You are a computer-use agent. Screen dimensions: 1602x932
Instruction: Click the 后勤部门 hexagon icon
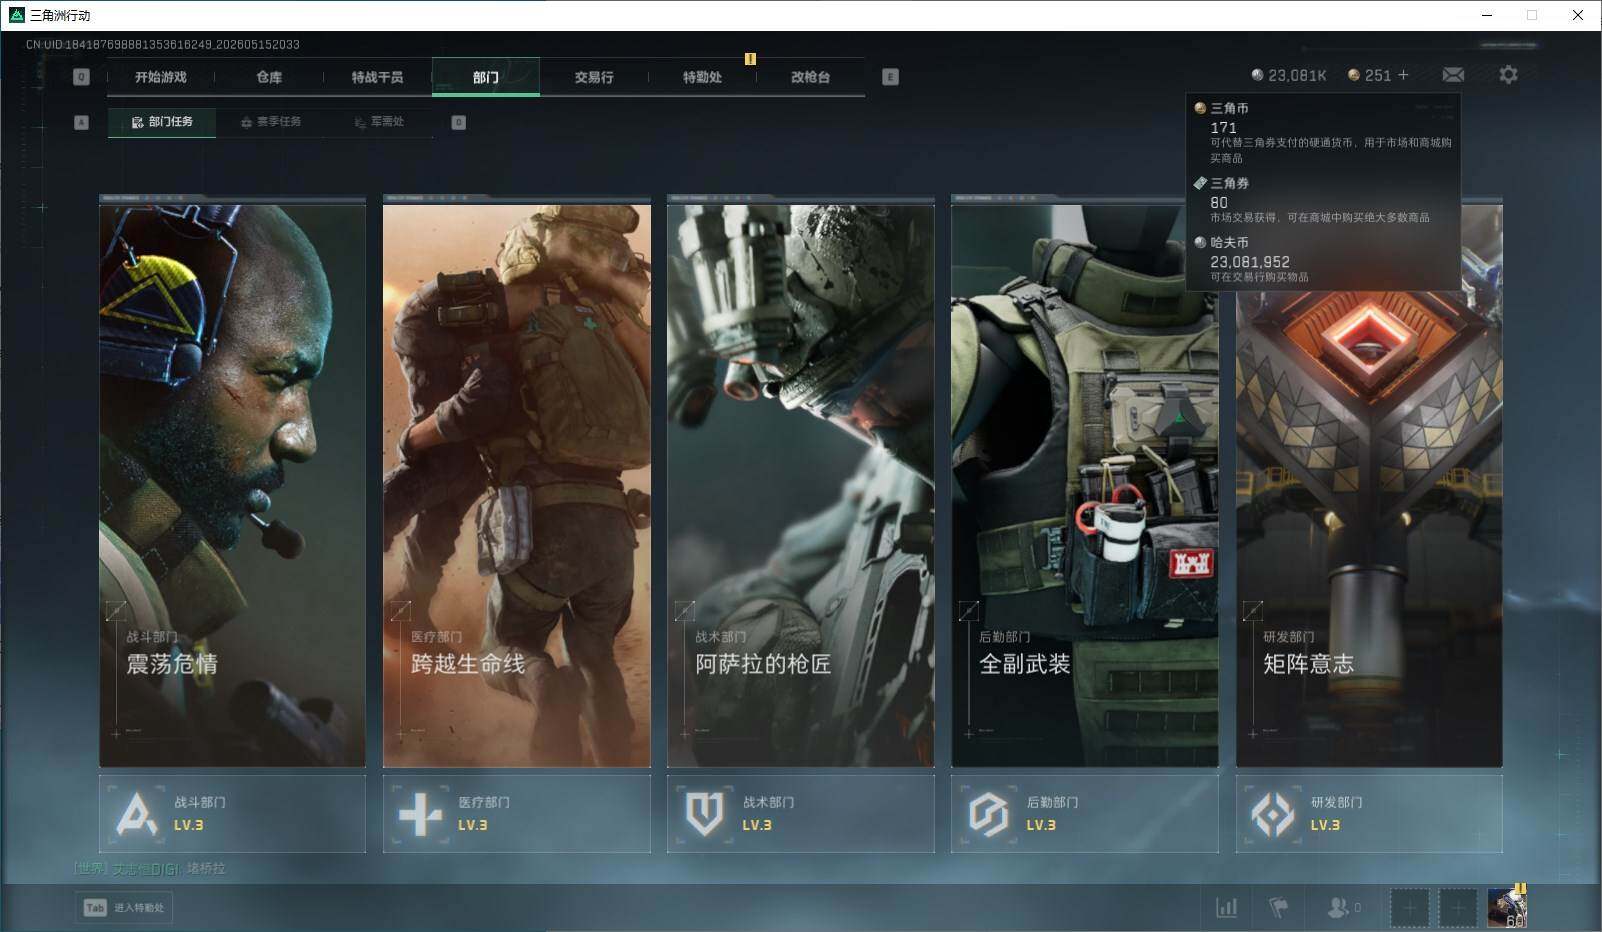(x=988, y=814)
